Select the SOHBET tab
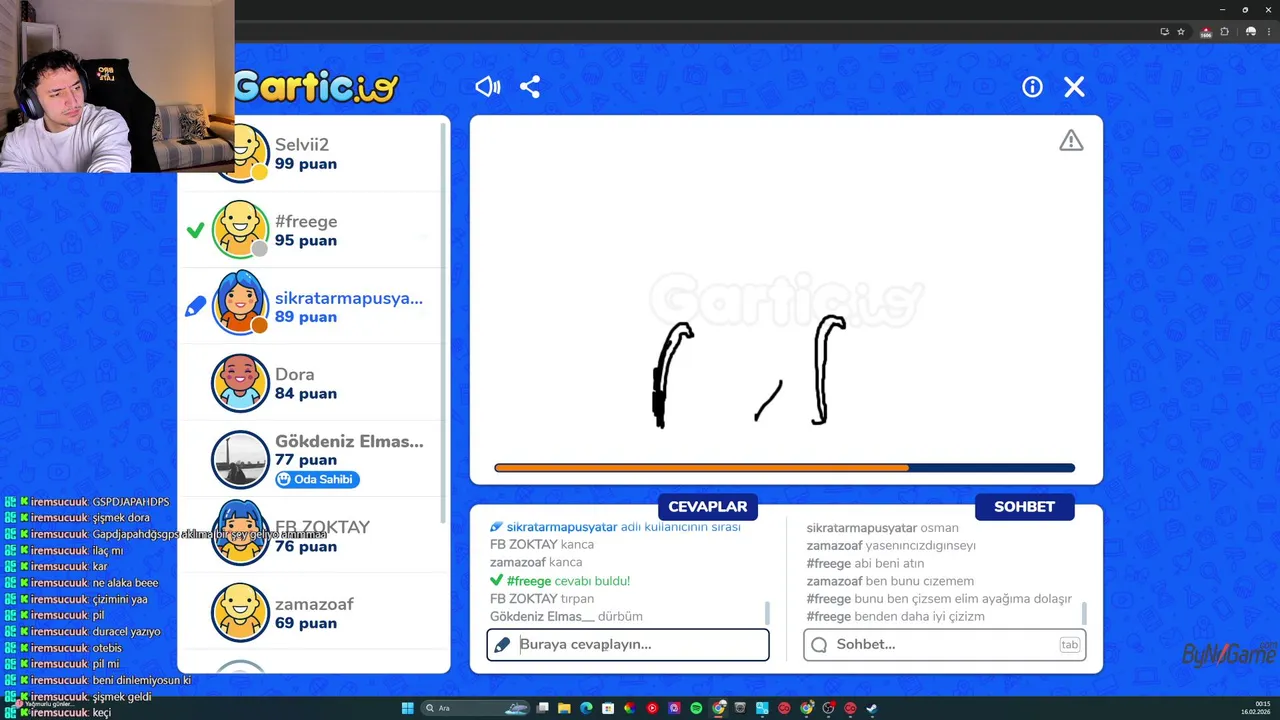 click(1024, 507)
